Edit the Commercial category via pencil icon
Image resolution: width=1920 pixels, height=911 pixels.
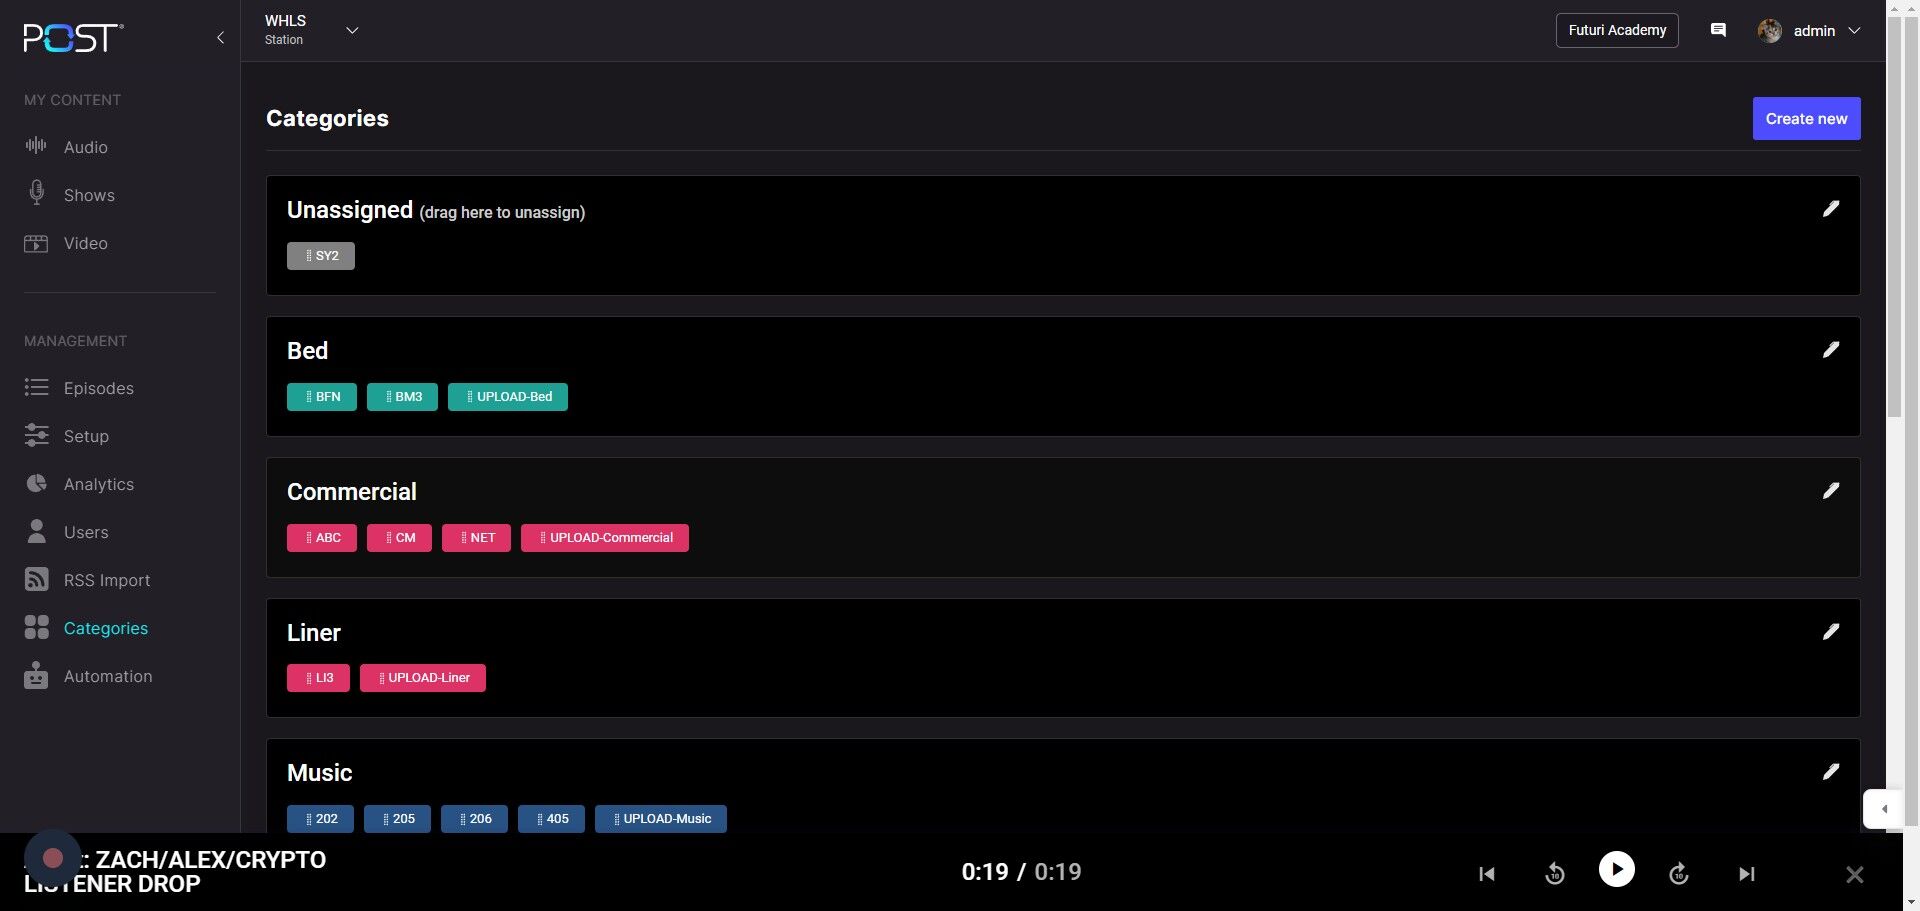pos(1830,491)
